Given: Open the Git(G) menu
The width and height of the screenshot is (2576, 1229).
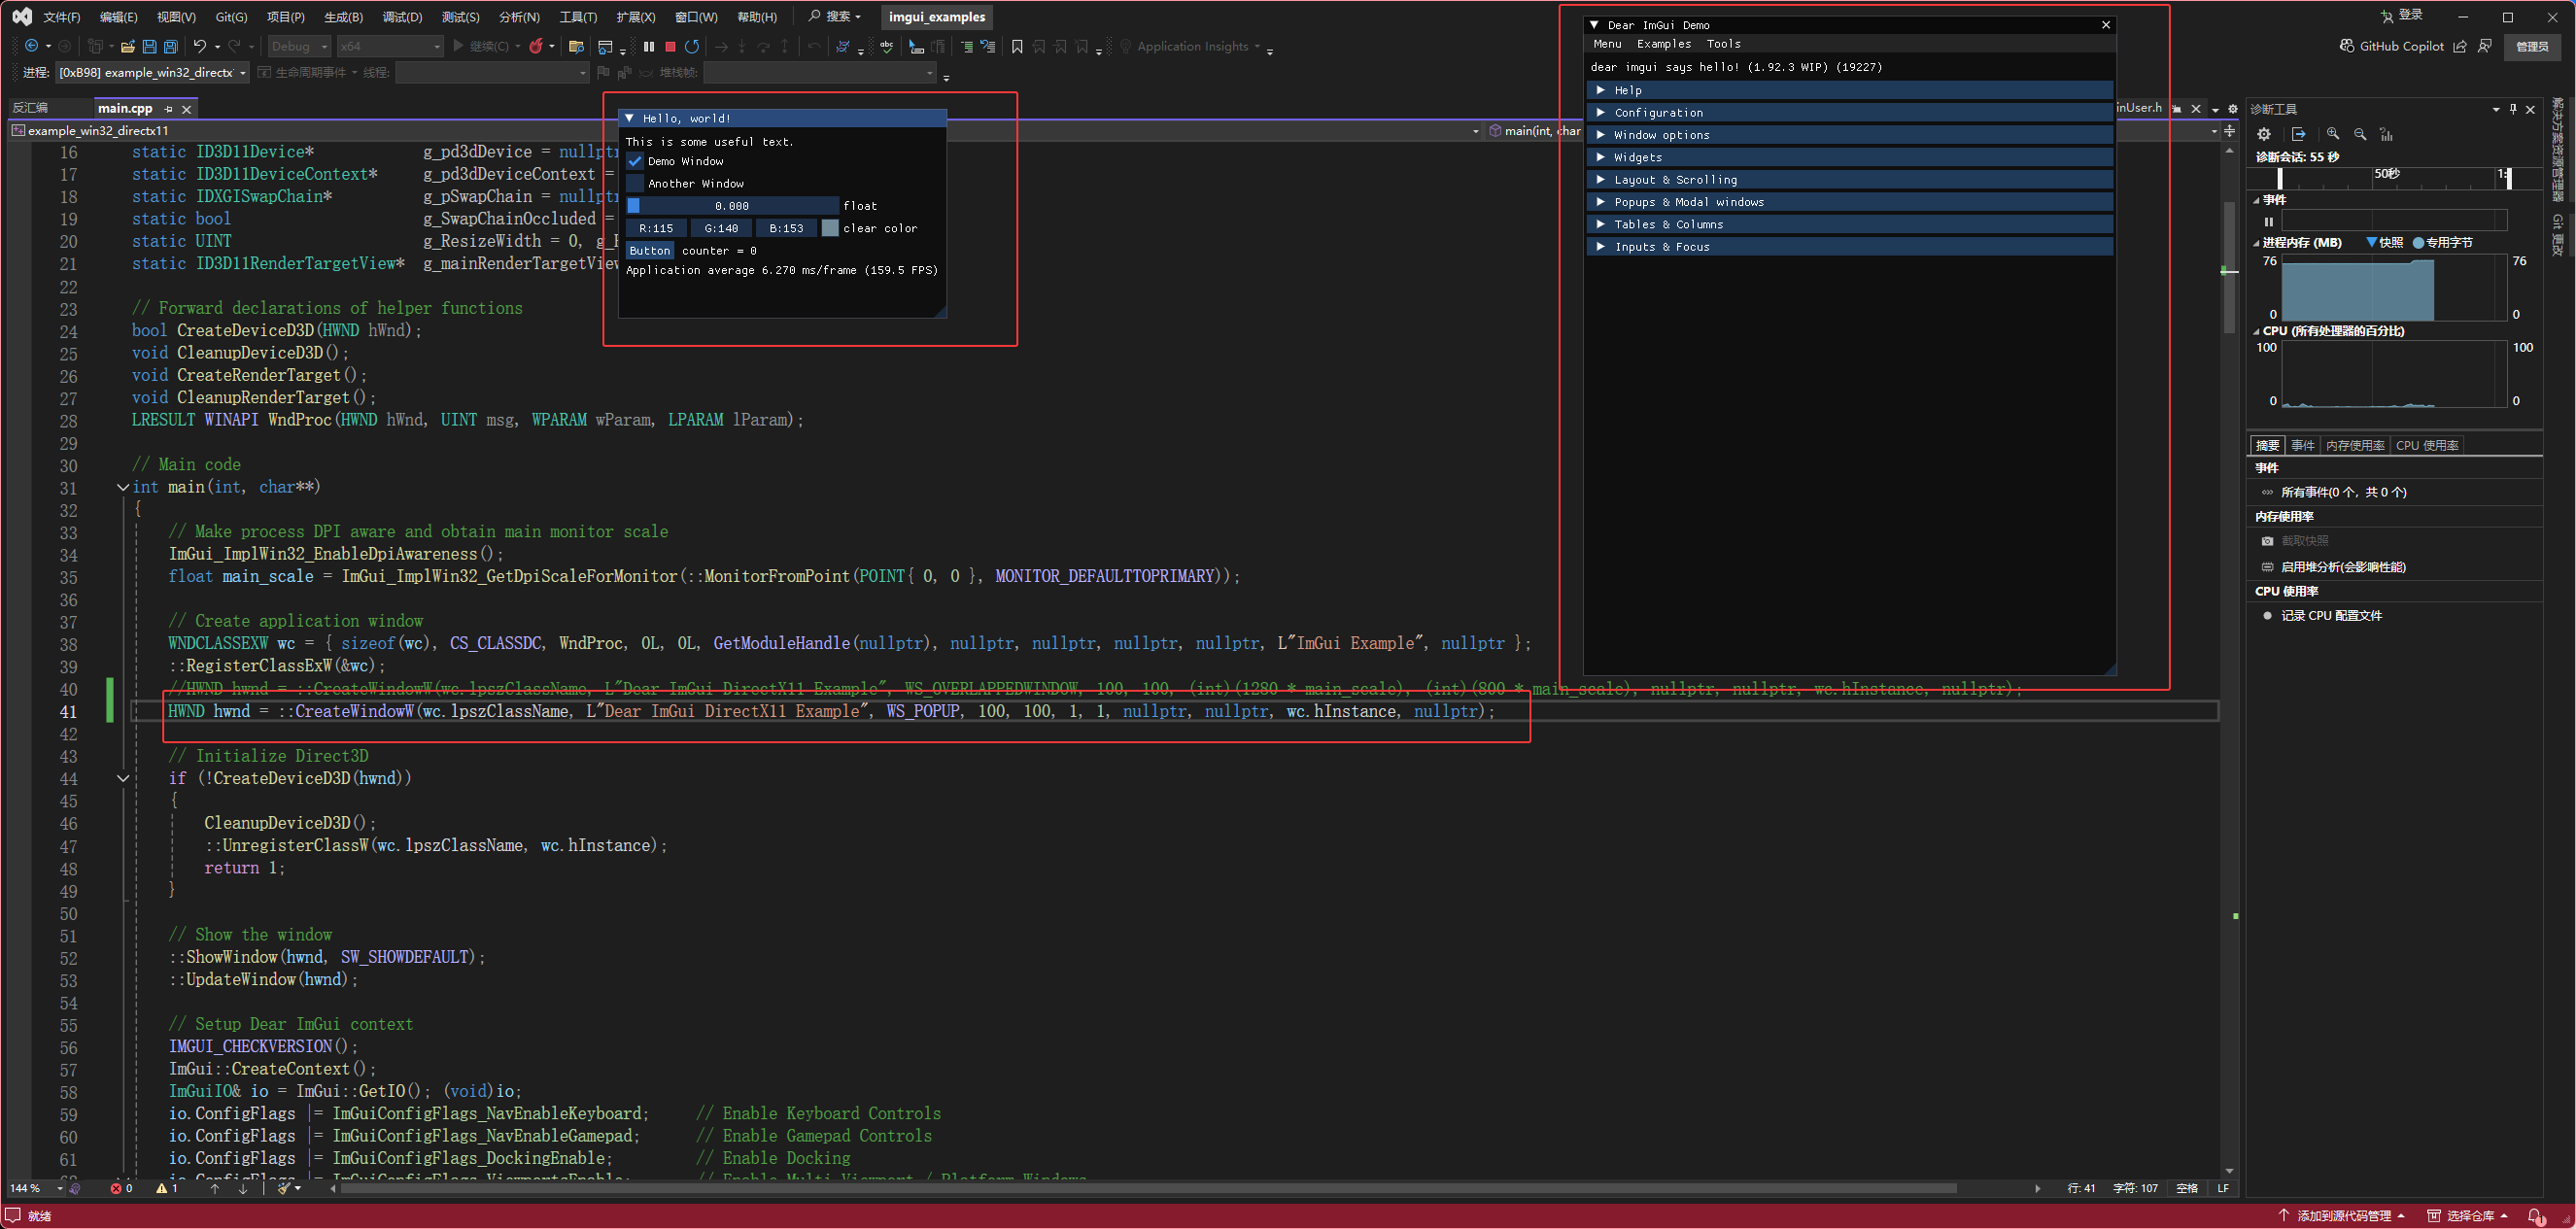Looking at the screenshot, I should [231, 17].
